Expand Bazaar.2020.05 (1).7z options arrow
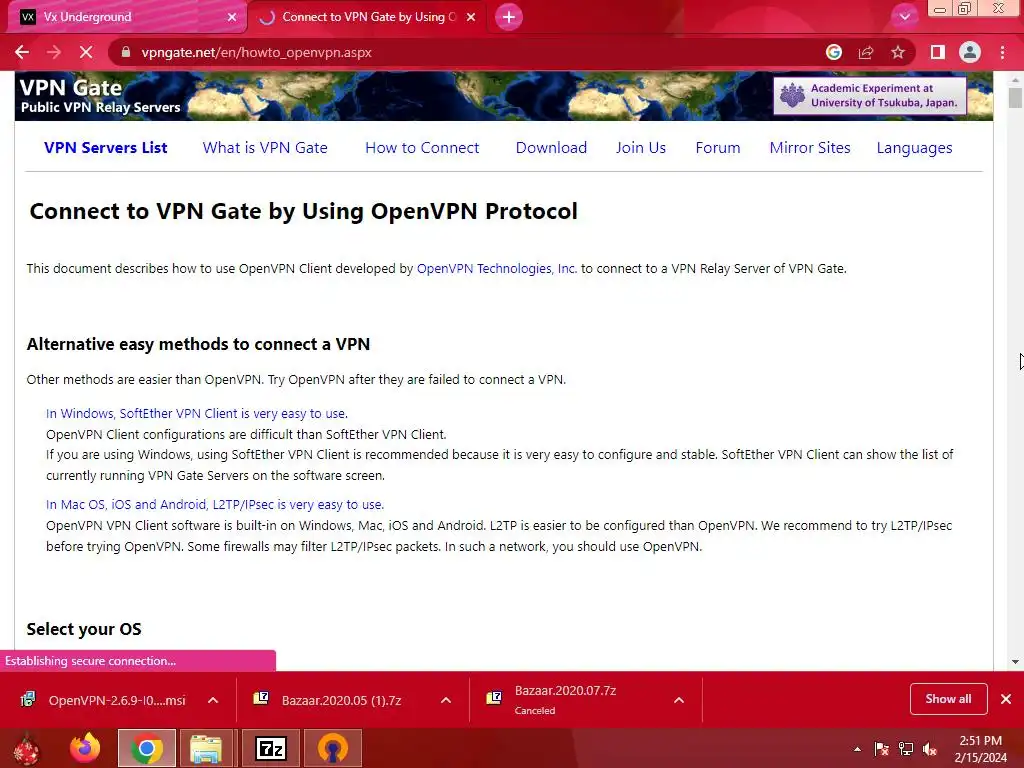Image resolution: width=1024 pixels, height=768 pixels. tap(446, 700)
